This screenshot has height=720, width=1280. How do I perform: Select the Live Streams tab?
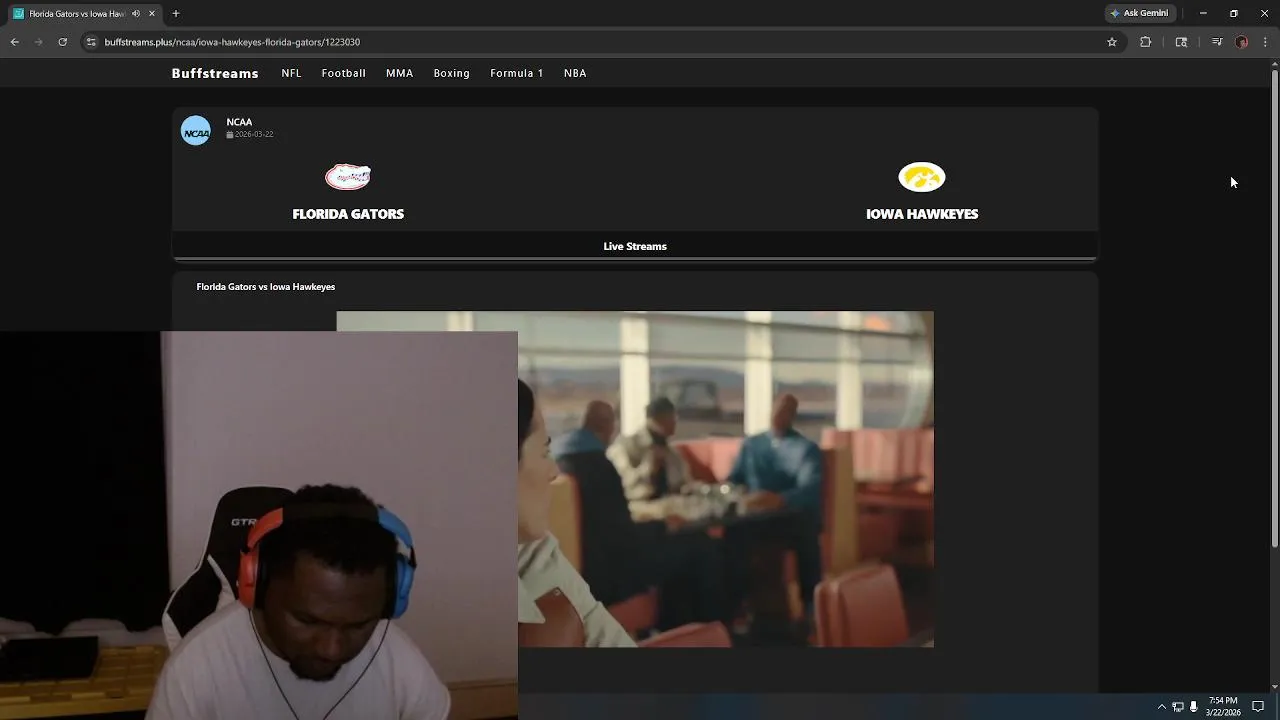635,246
